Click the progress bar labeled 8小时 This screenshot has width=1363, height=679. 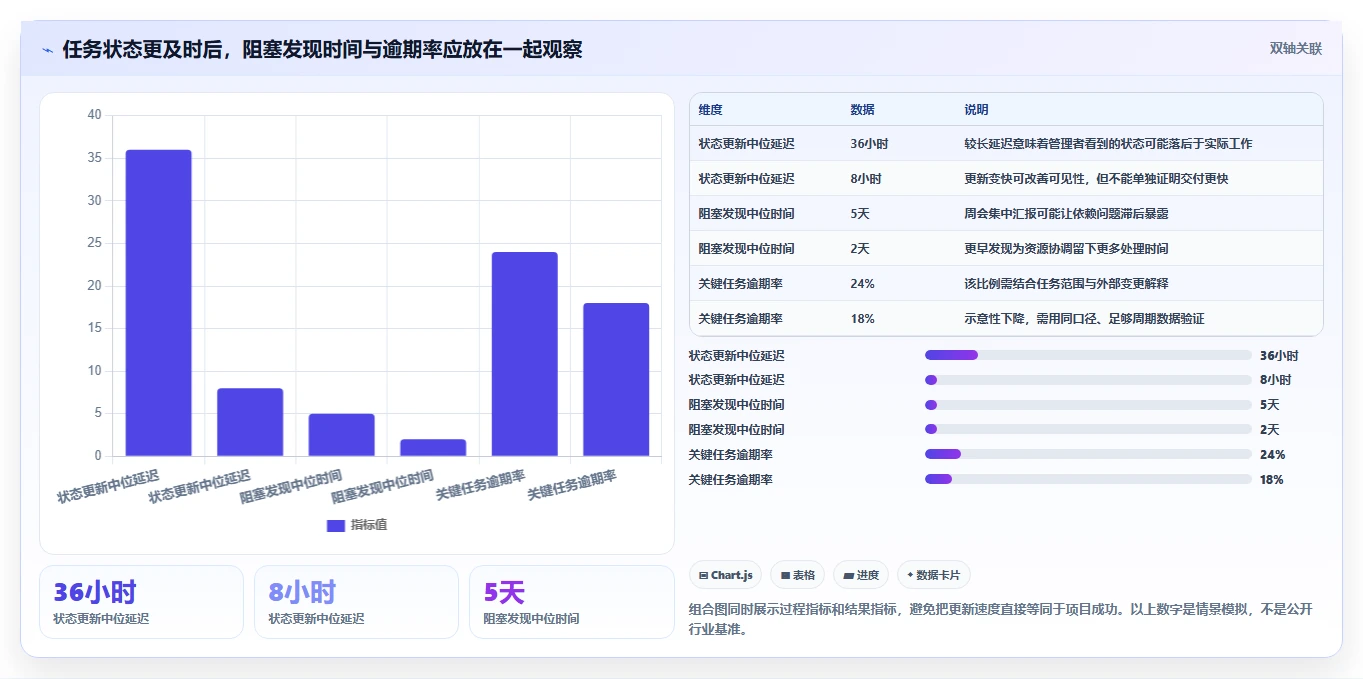pyautogui.click(x=1088, y=380)
